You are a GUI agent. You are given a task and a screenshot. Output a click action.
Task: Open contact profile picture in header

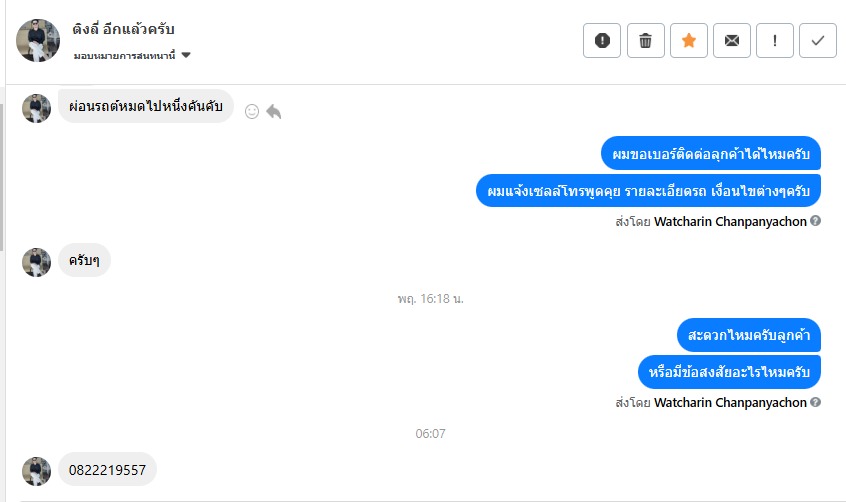coord(37,40)
